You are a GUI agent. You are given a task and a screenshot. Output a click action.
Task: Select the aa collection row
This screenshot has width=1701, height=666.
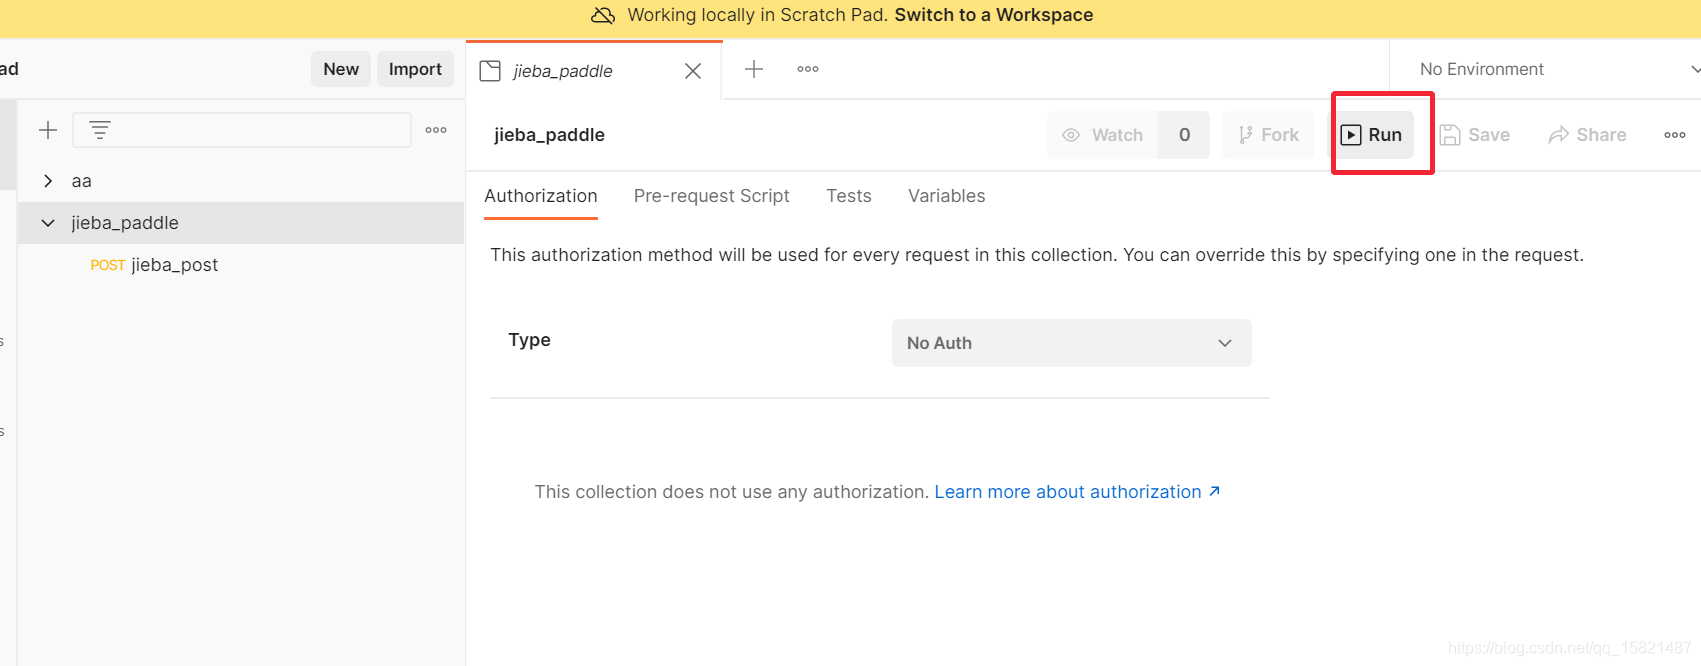[x=241, y=181]
